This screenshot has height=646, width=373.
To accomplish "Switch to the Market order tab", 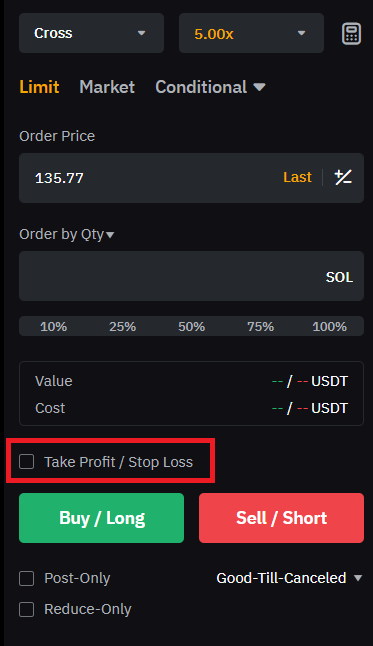I will click(x=107, y=87).
